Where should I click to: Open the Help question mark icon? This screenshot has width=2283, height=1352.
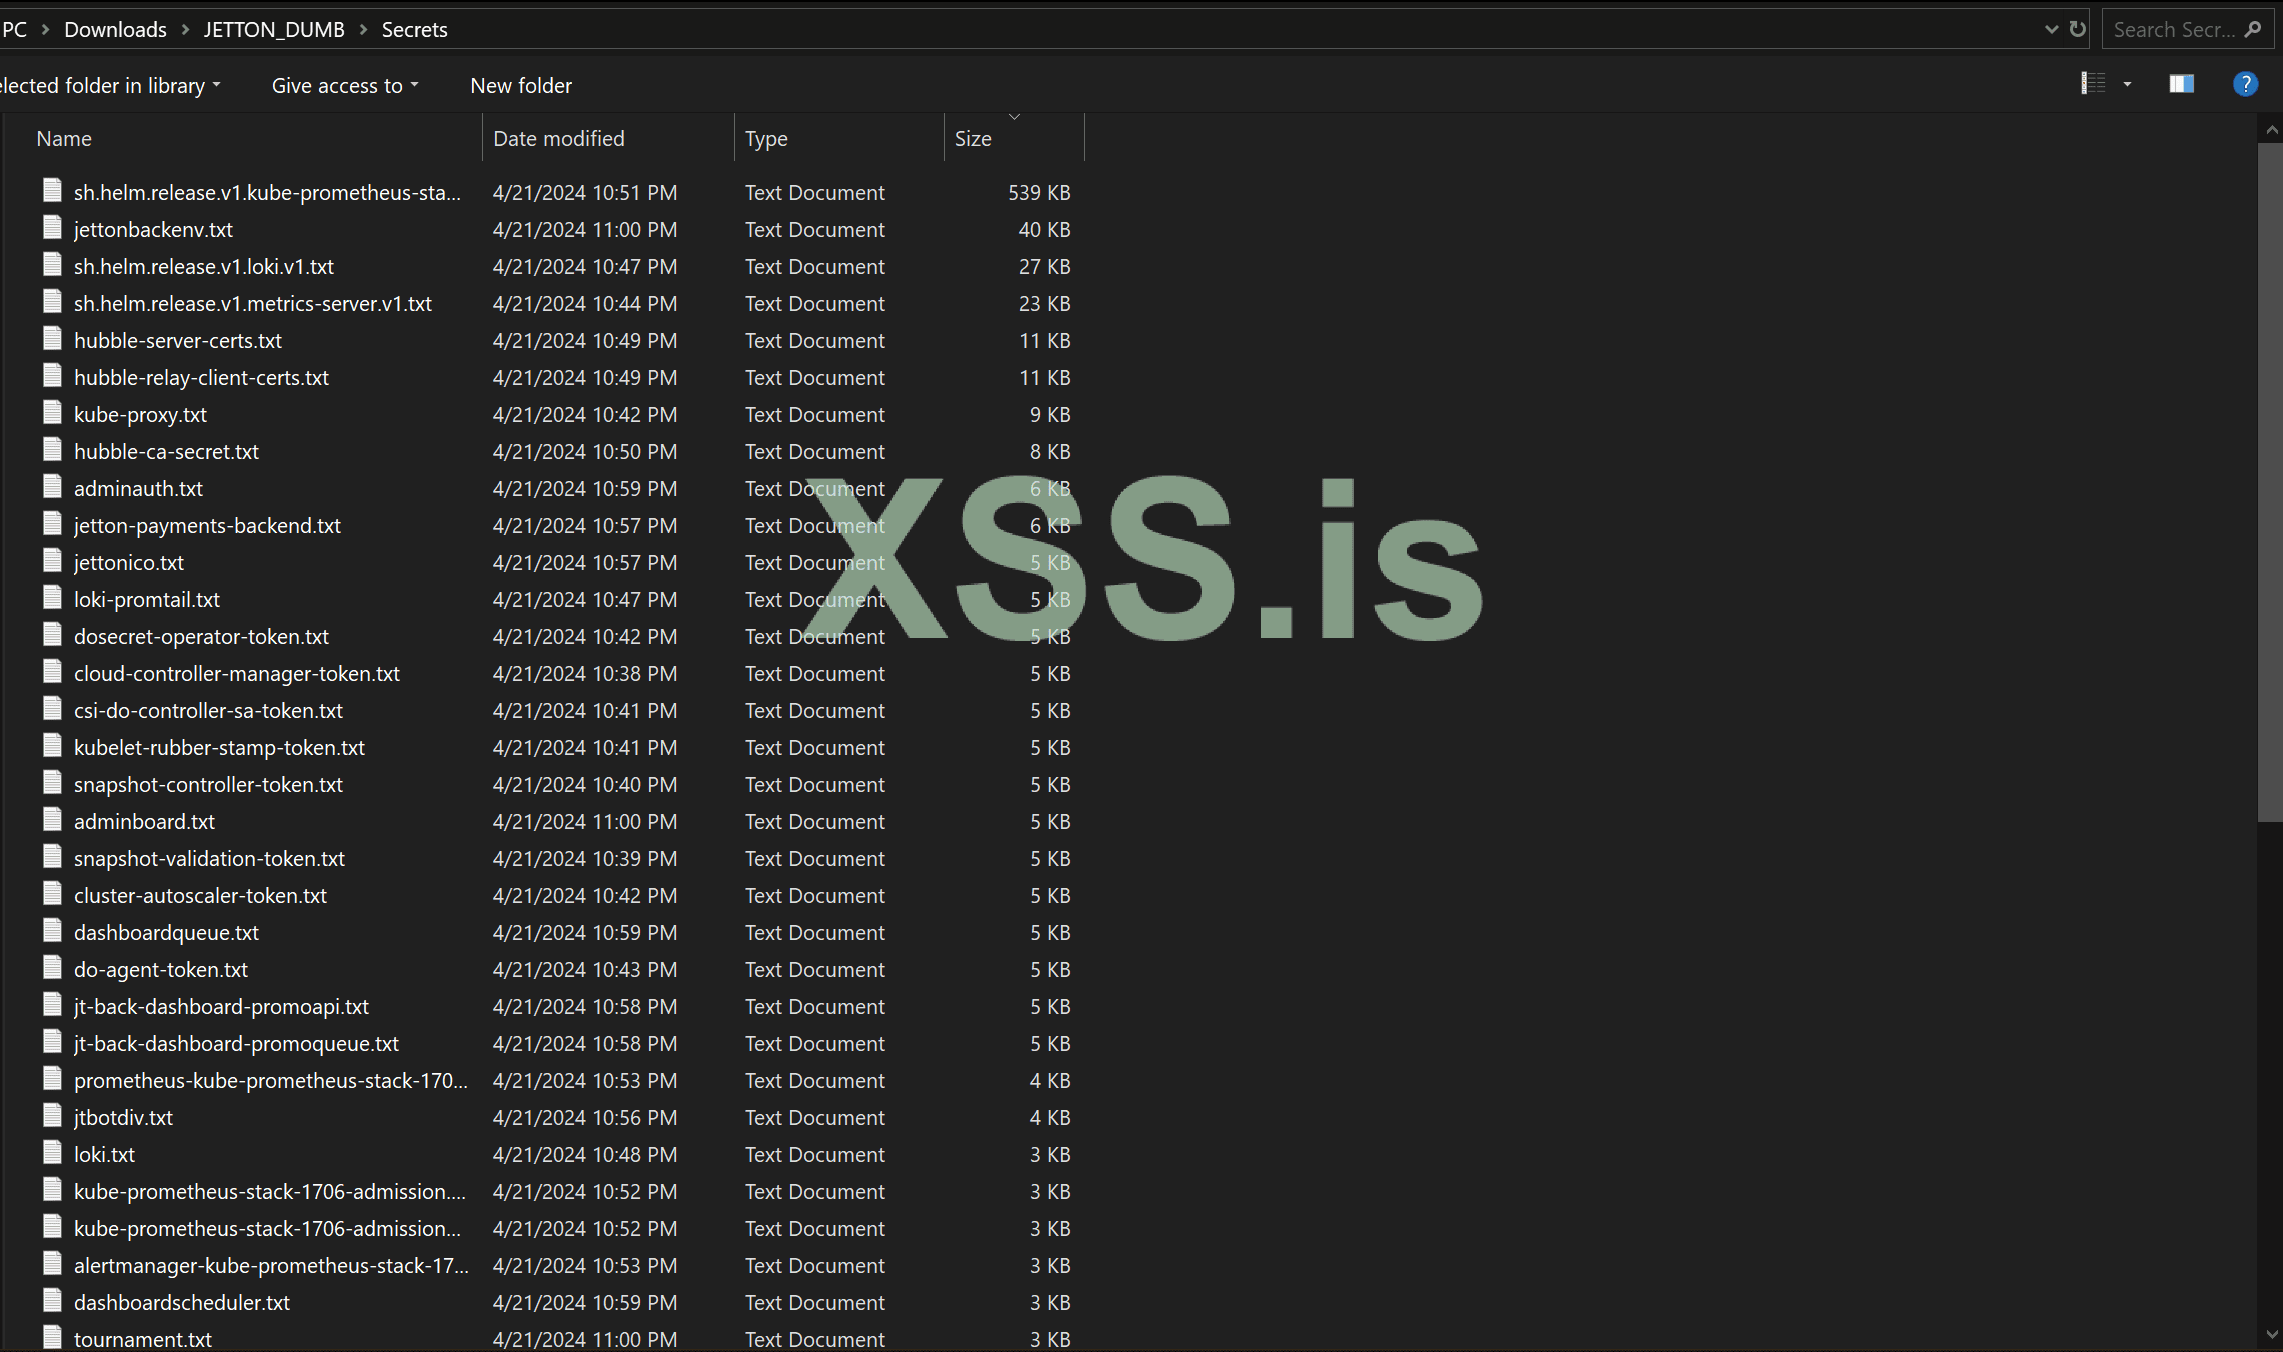point(2245,85)
